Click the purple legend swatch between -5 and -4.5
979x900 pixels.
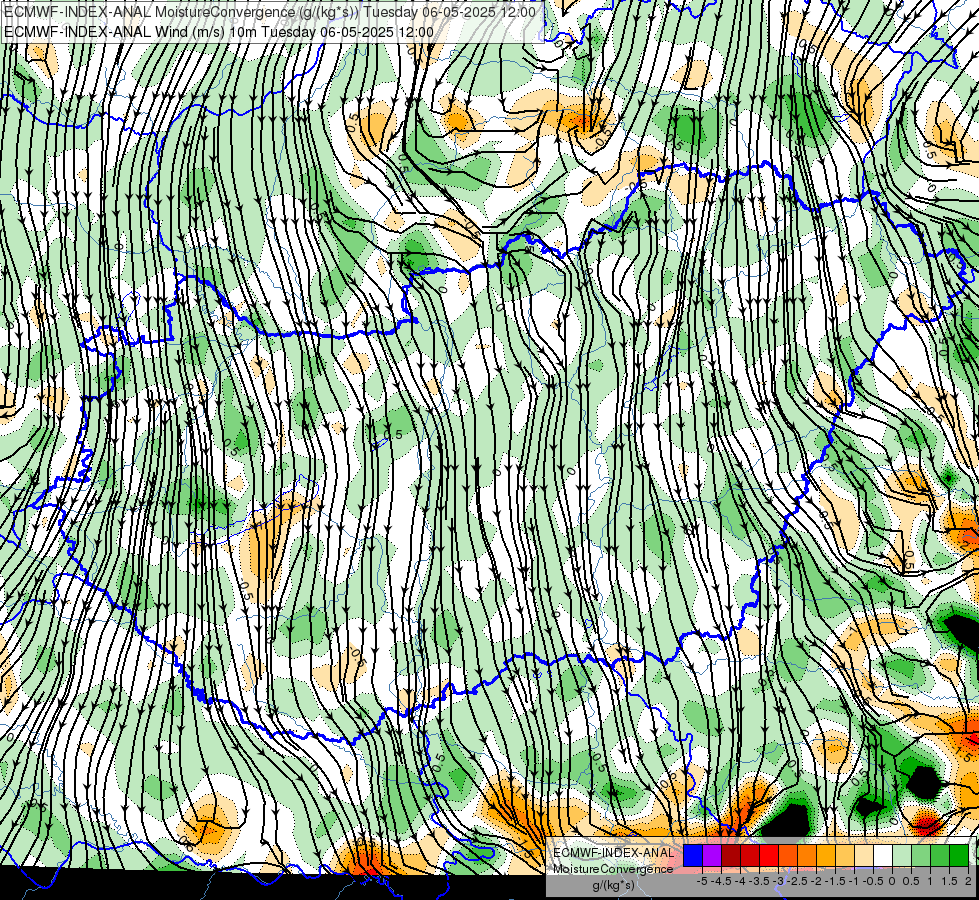[712, 856]
